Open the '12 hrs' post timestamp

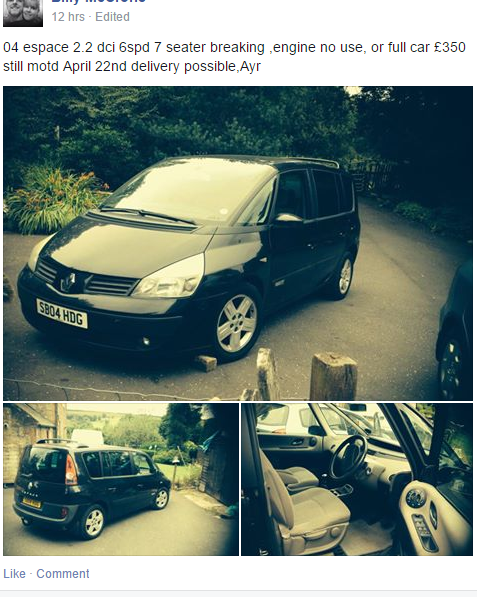(68, 17)
